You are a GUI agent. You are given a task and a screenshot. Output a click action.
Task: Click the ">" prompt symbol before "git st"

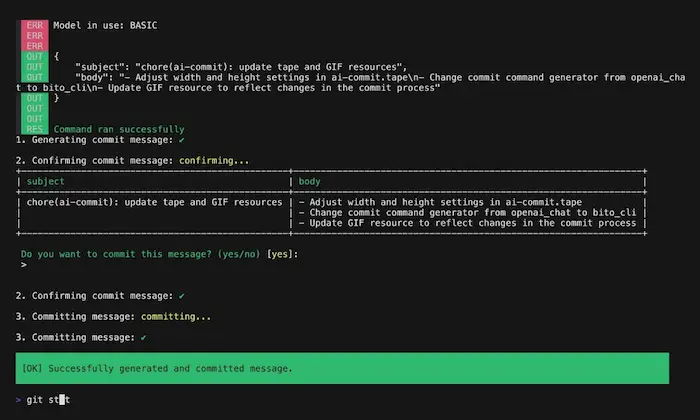tap(18, 399)
